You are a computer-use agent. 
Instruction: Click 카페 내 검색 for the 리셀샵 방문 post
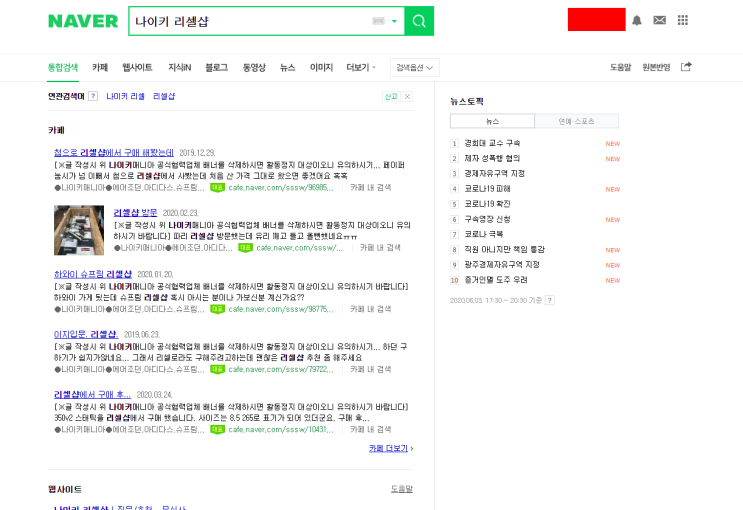380,248
